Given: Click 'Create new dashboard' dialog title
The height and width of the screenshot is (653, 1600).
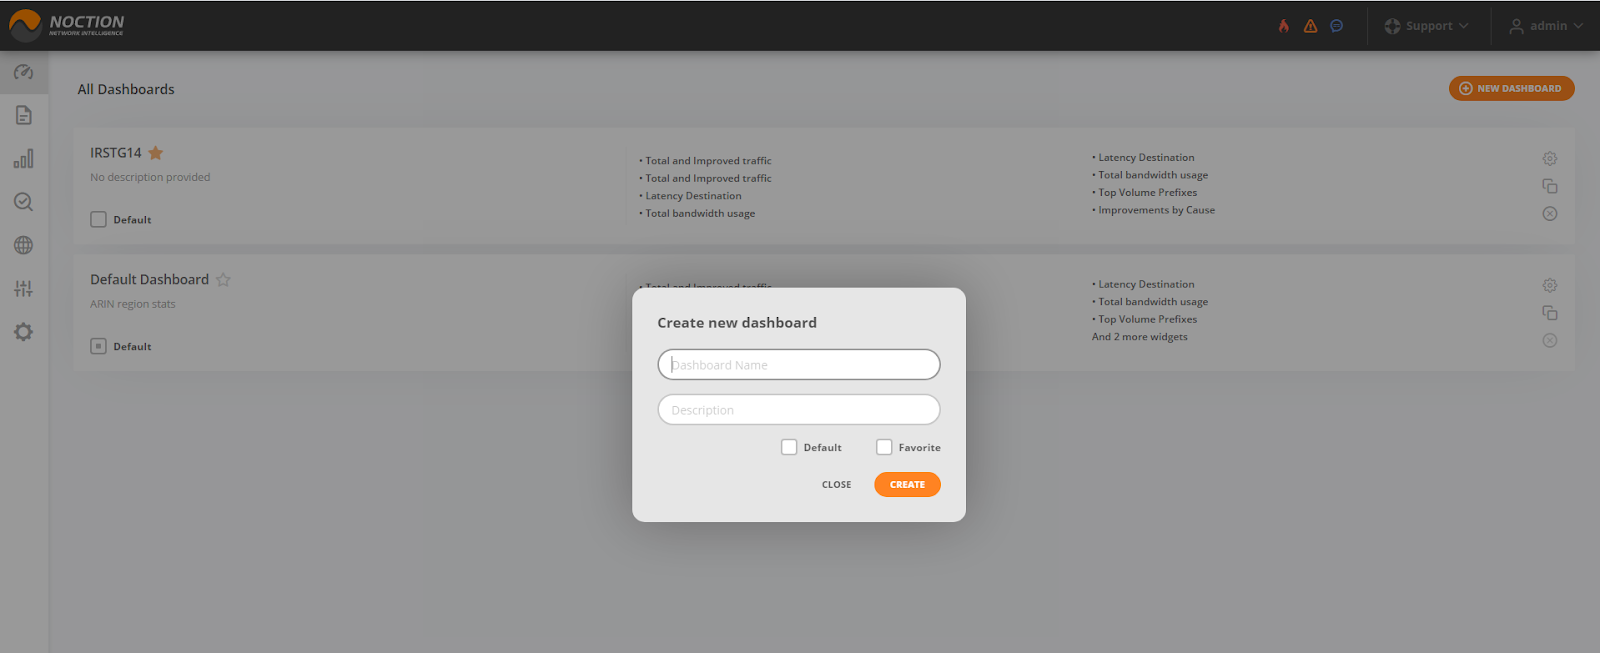Looking at the screenshot, I should [737, 322].
